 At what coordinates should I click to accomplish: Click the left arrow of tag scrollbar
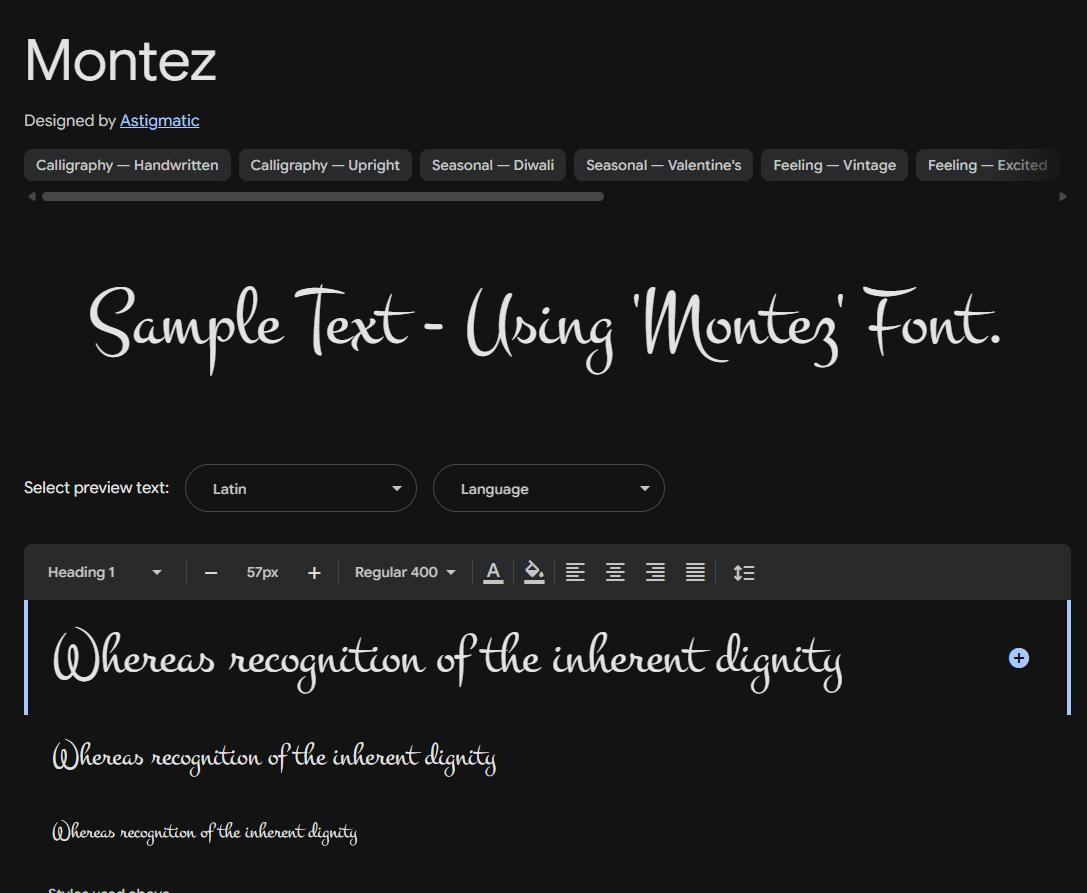coord(32,197)
